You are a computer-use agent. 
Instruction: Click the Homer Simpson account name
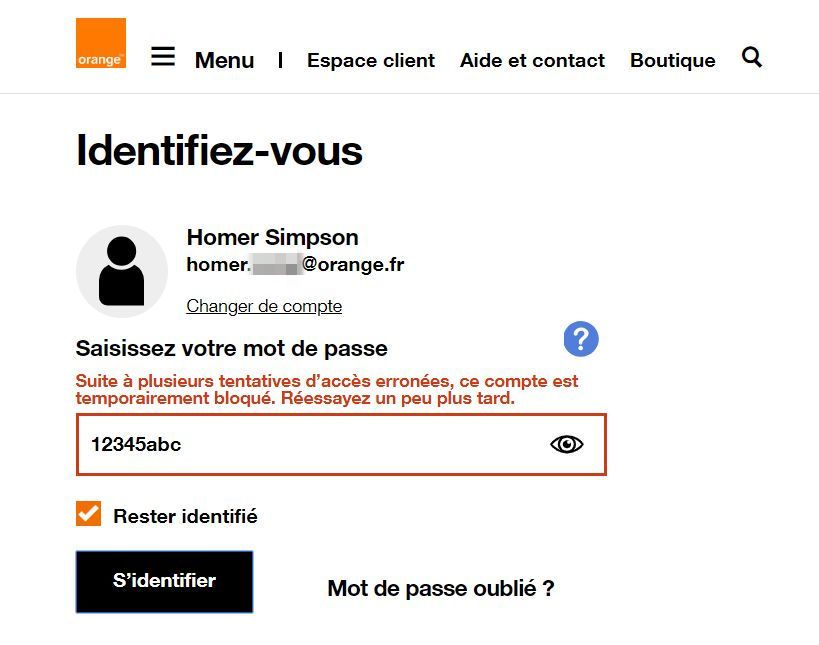click(x=272, y=238)
